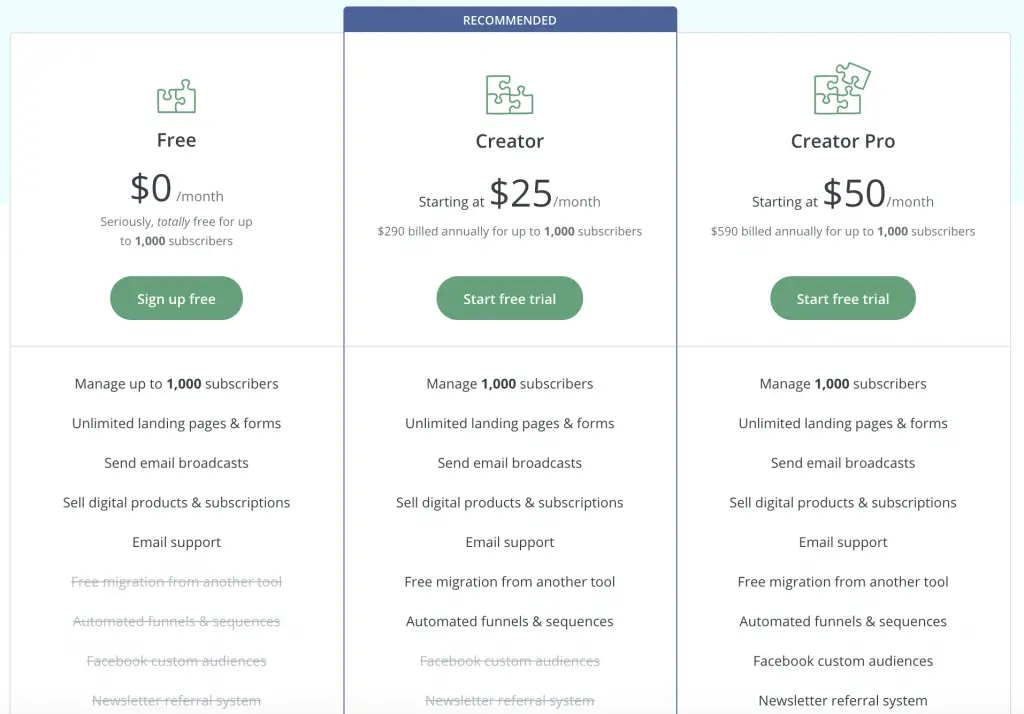Screen dimensions: 1024x714
Task: Select the Creator Pro plan heading
Action: click(x=843, y=140)
